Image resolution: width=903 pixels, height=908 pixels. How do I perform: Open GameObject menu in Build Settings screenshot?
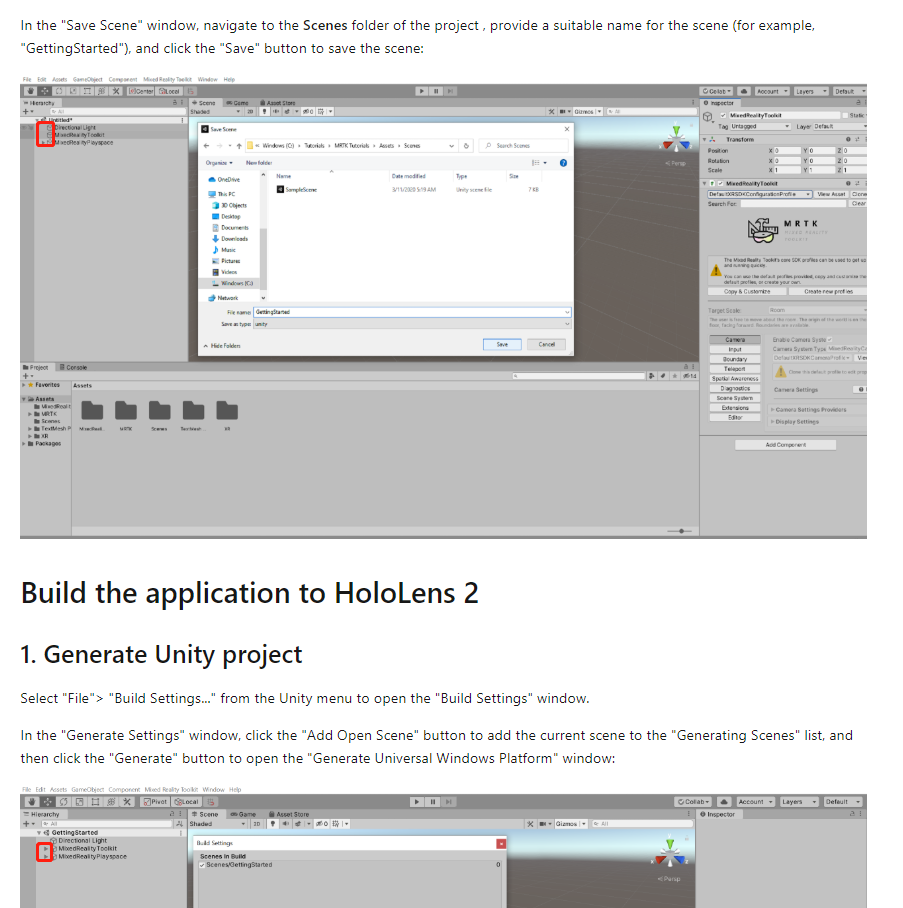click(x=87, y=789)
